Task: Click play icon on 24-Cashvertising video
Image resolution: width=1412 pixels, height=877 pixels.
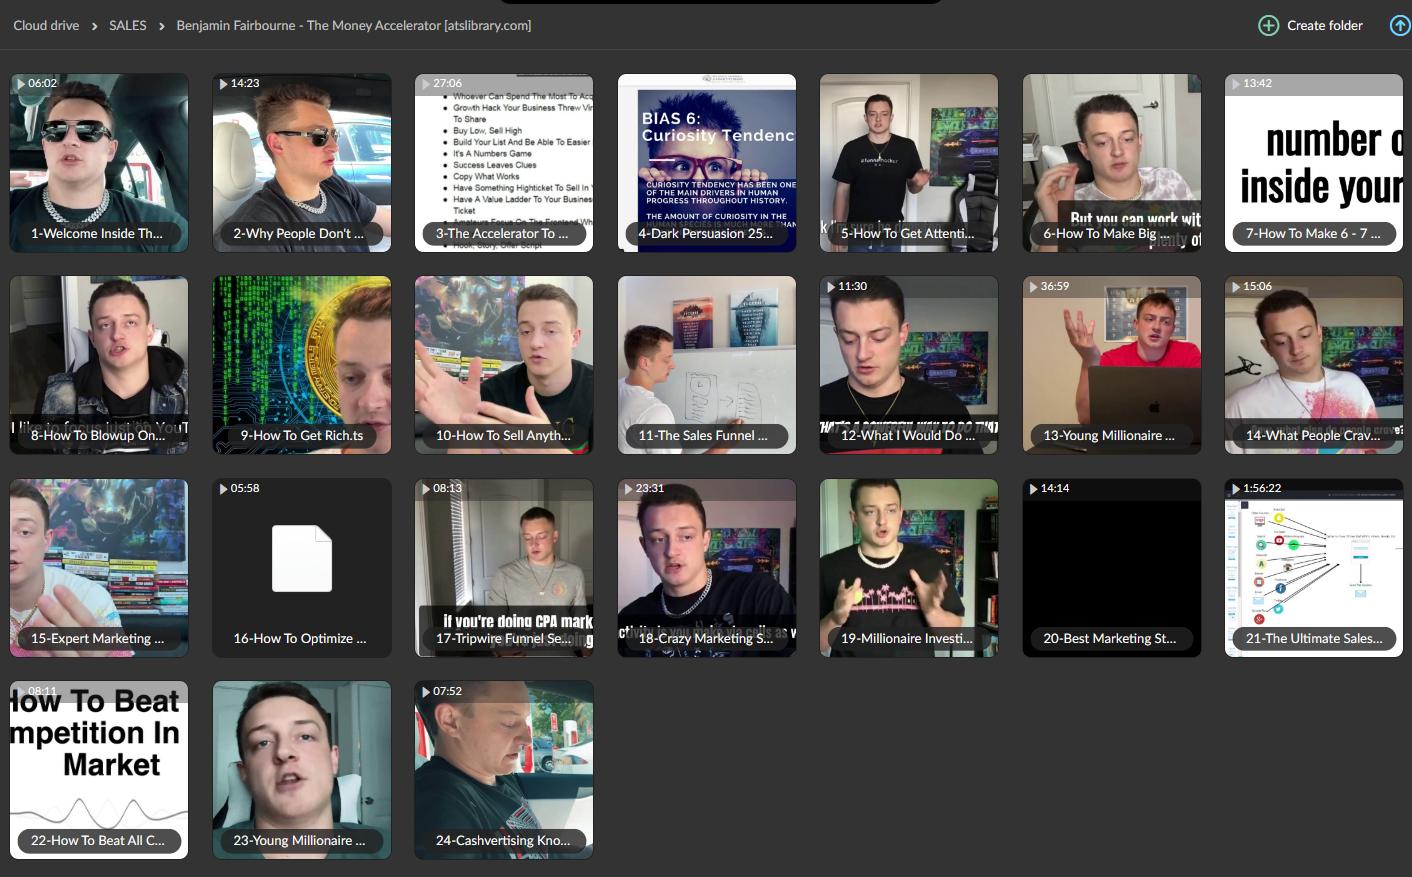Action: pos(425,692)
